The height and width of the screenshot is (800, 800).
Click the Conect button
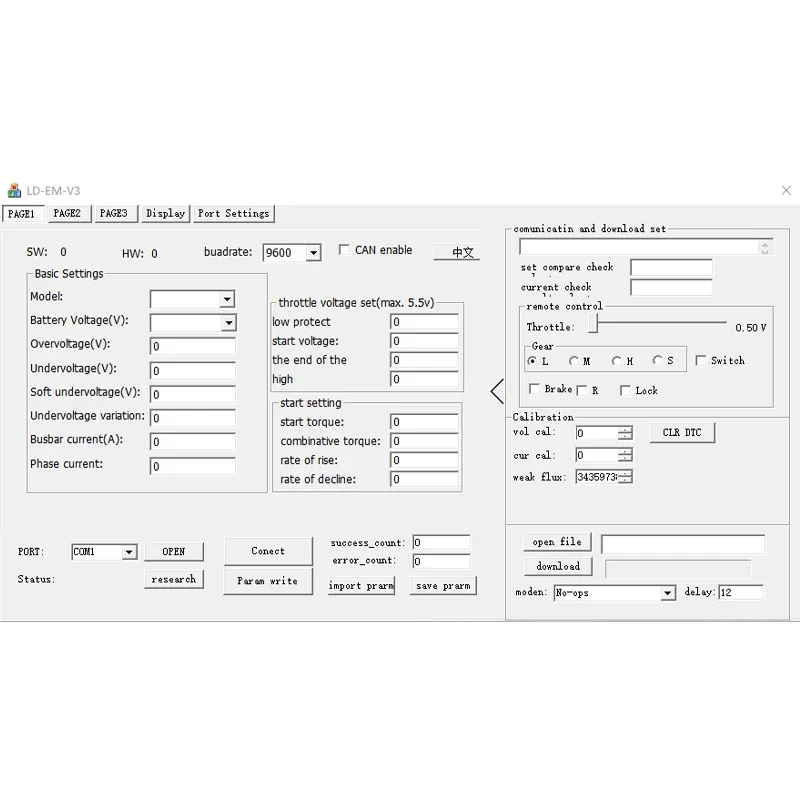(268, 549)
